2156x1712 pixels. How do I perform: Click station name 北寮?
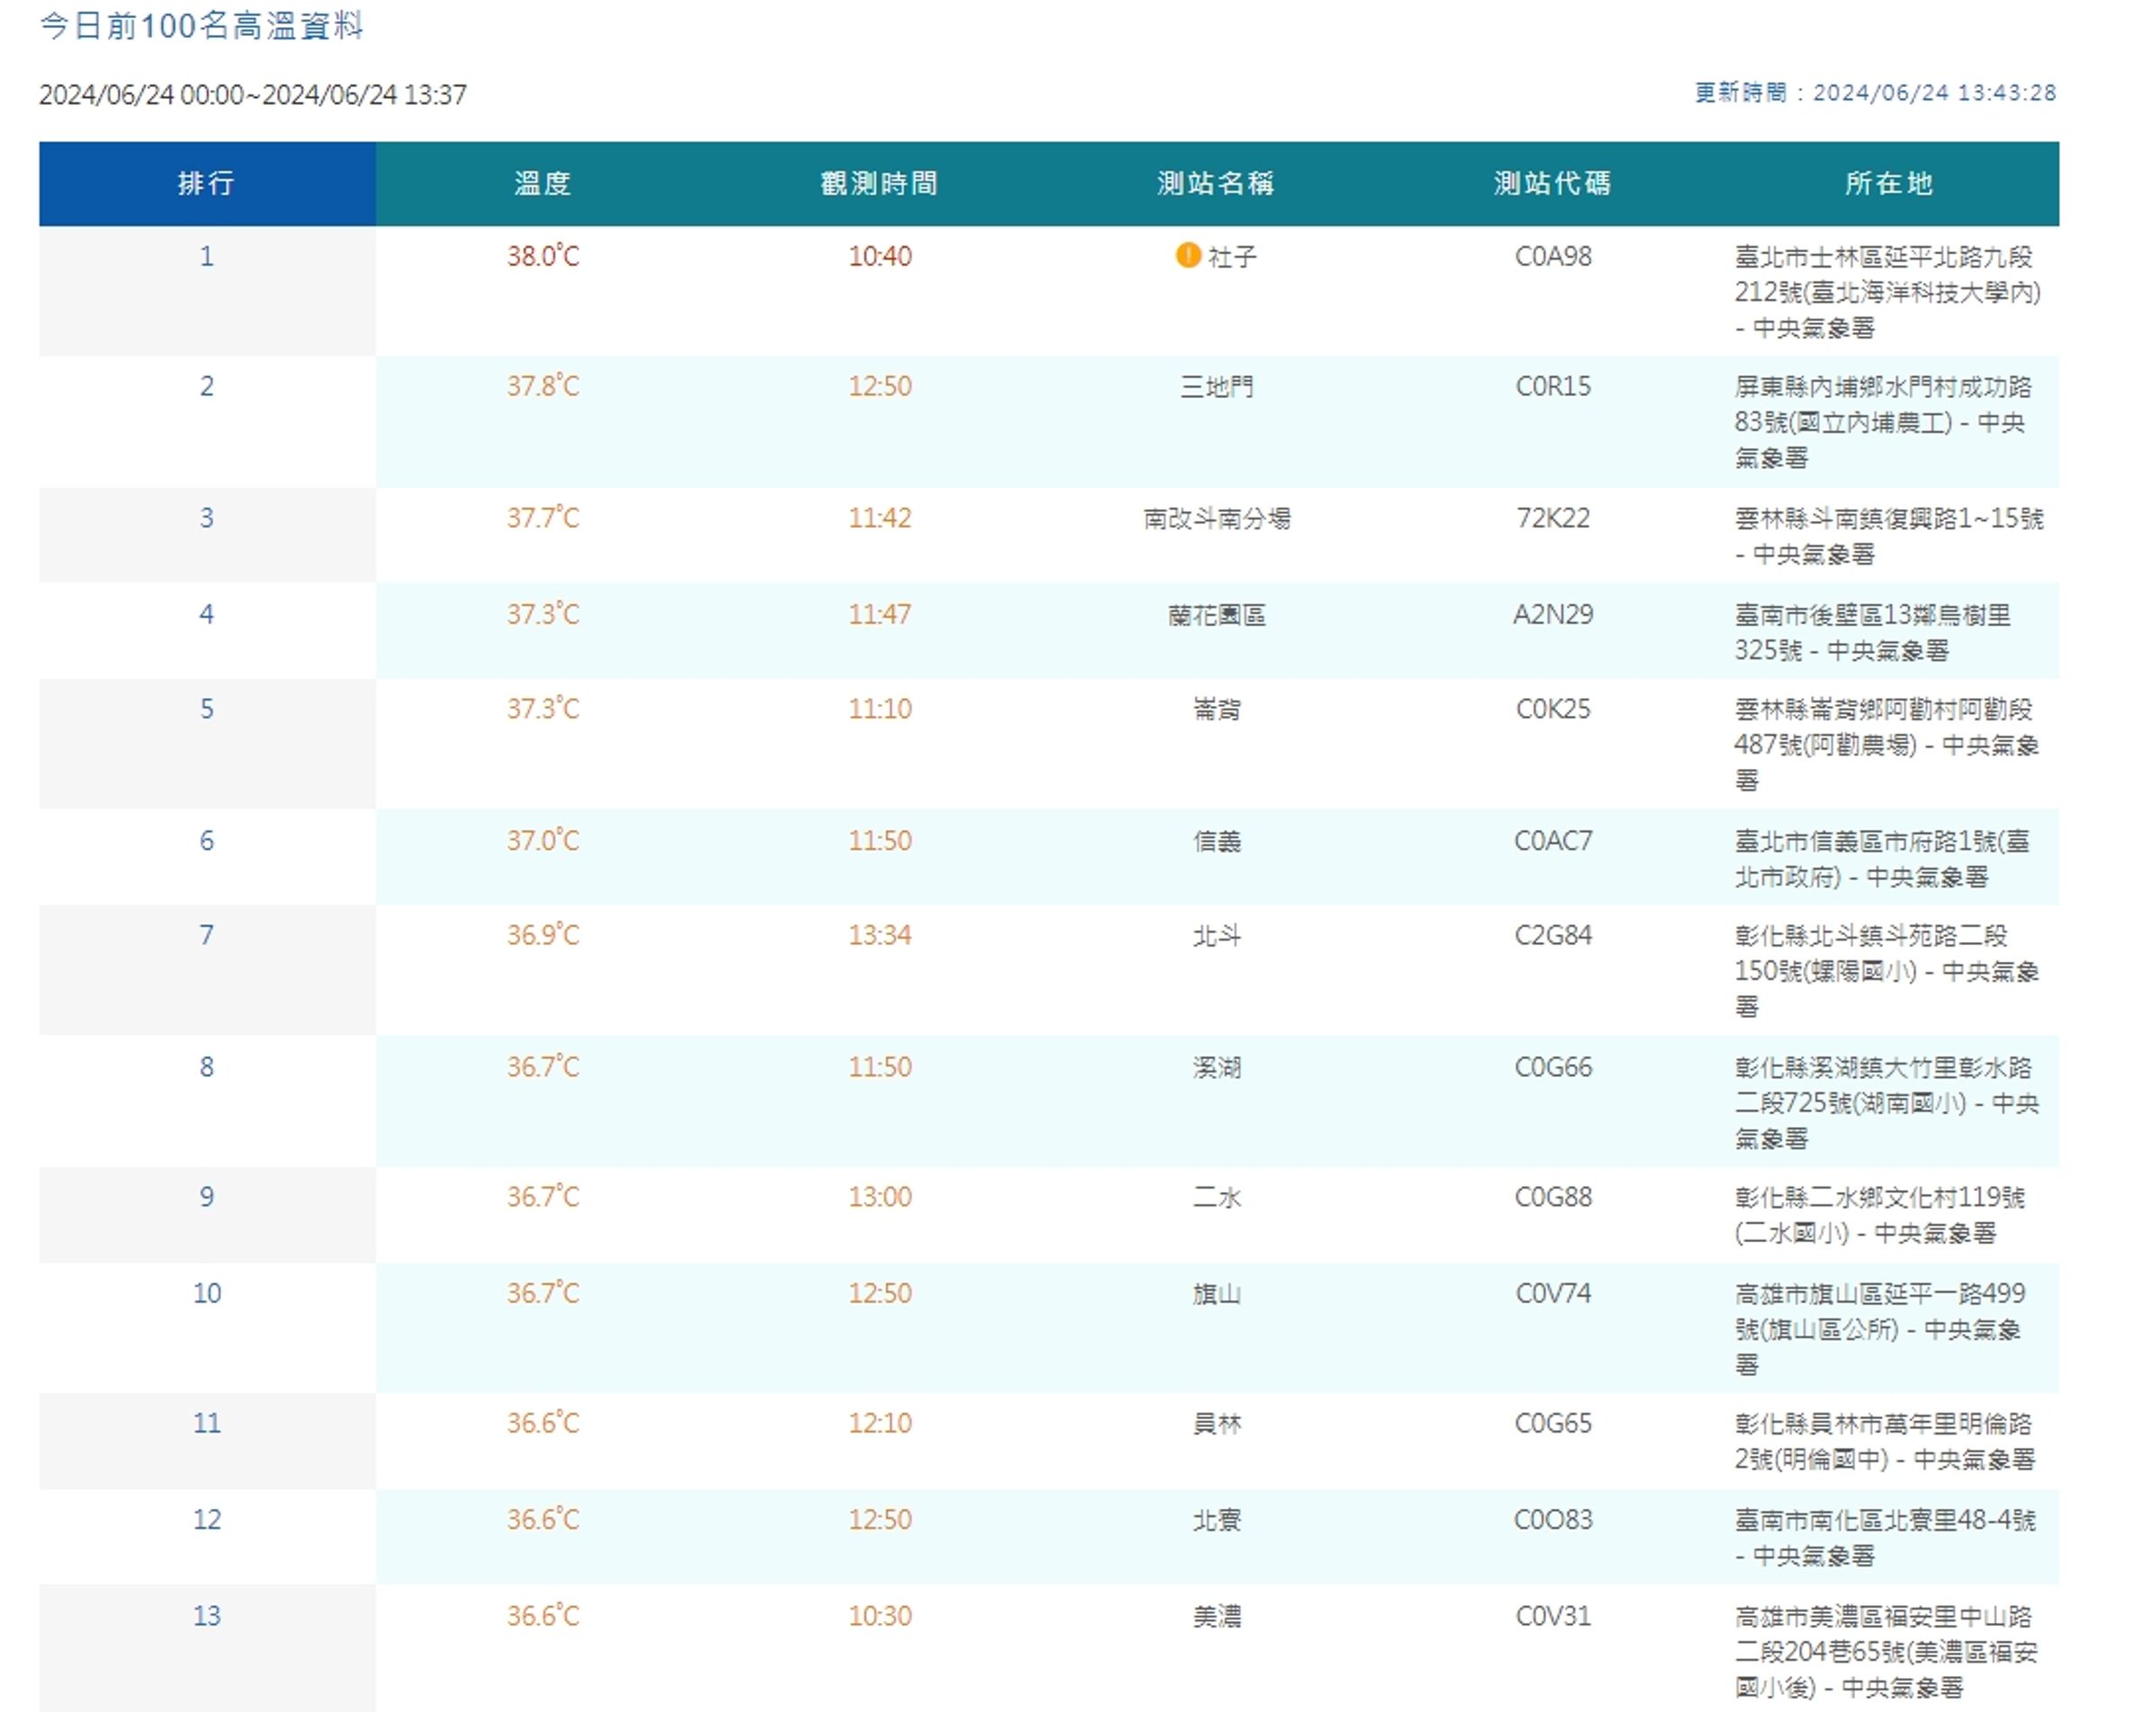click(1216, 1520)
